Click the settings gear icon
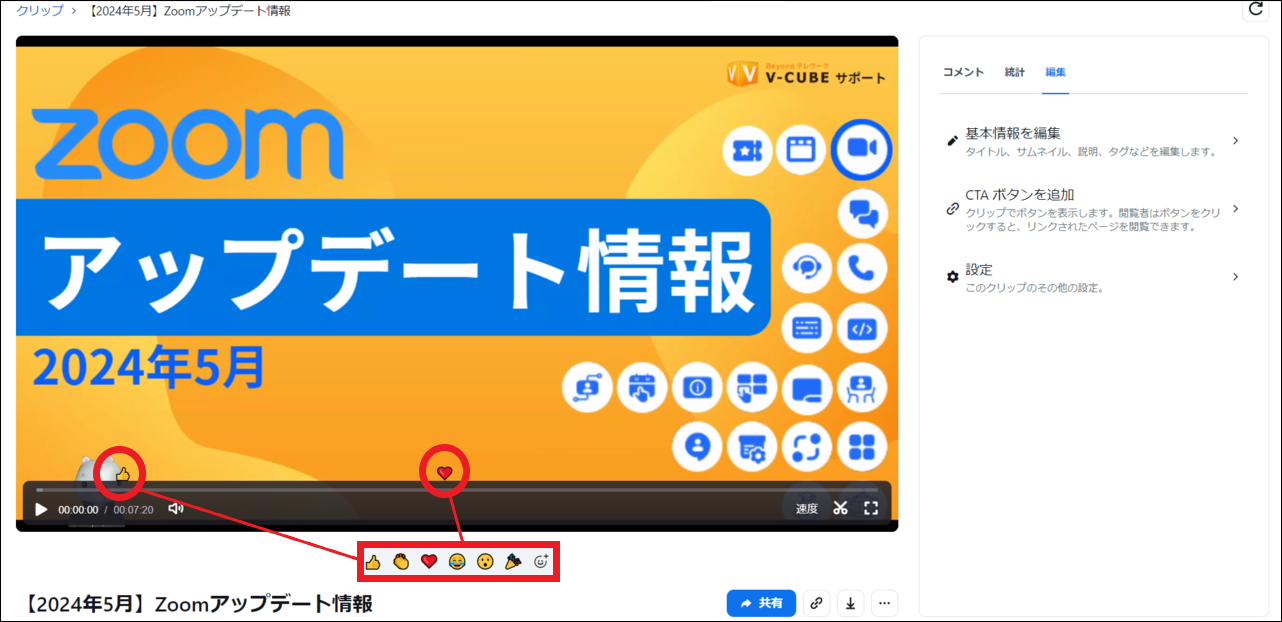The height and width of the screenshot is (622, 1282). (x=952, y=277)
